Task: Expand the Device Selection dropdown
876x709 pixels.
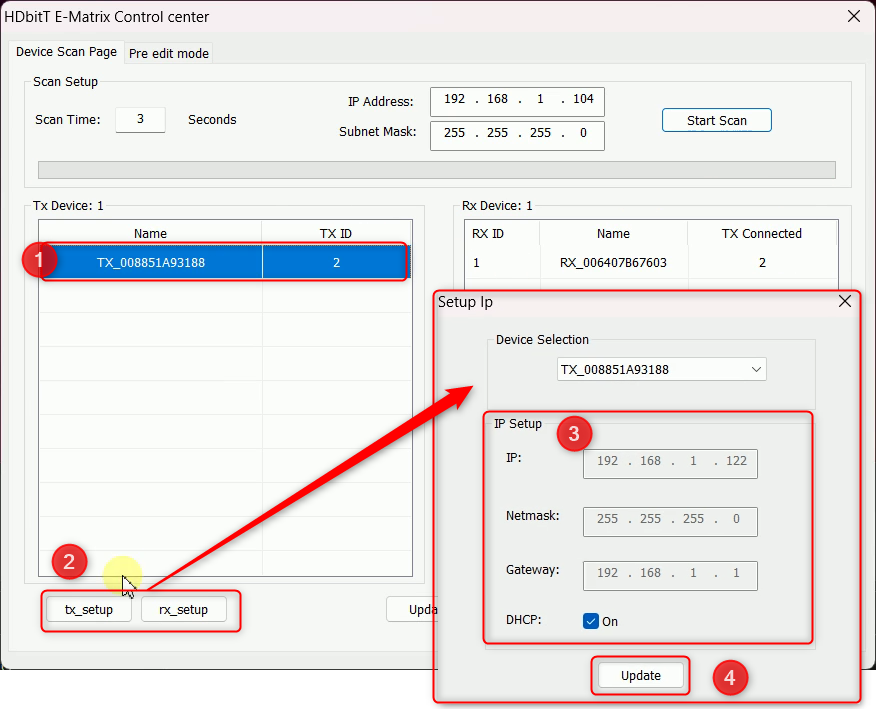Action: click(x=755, y=369)
